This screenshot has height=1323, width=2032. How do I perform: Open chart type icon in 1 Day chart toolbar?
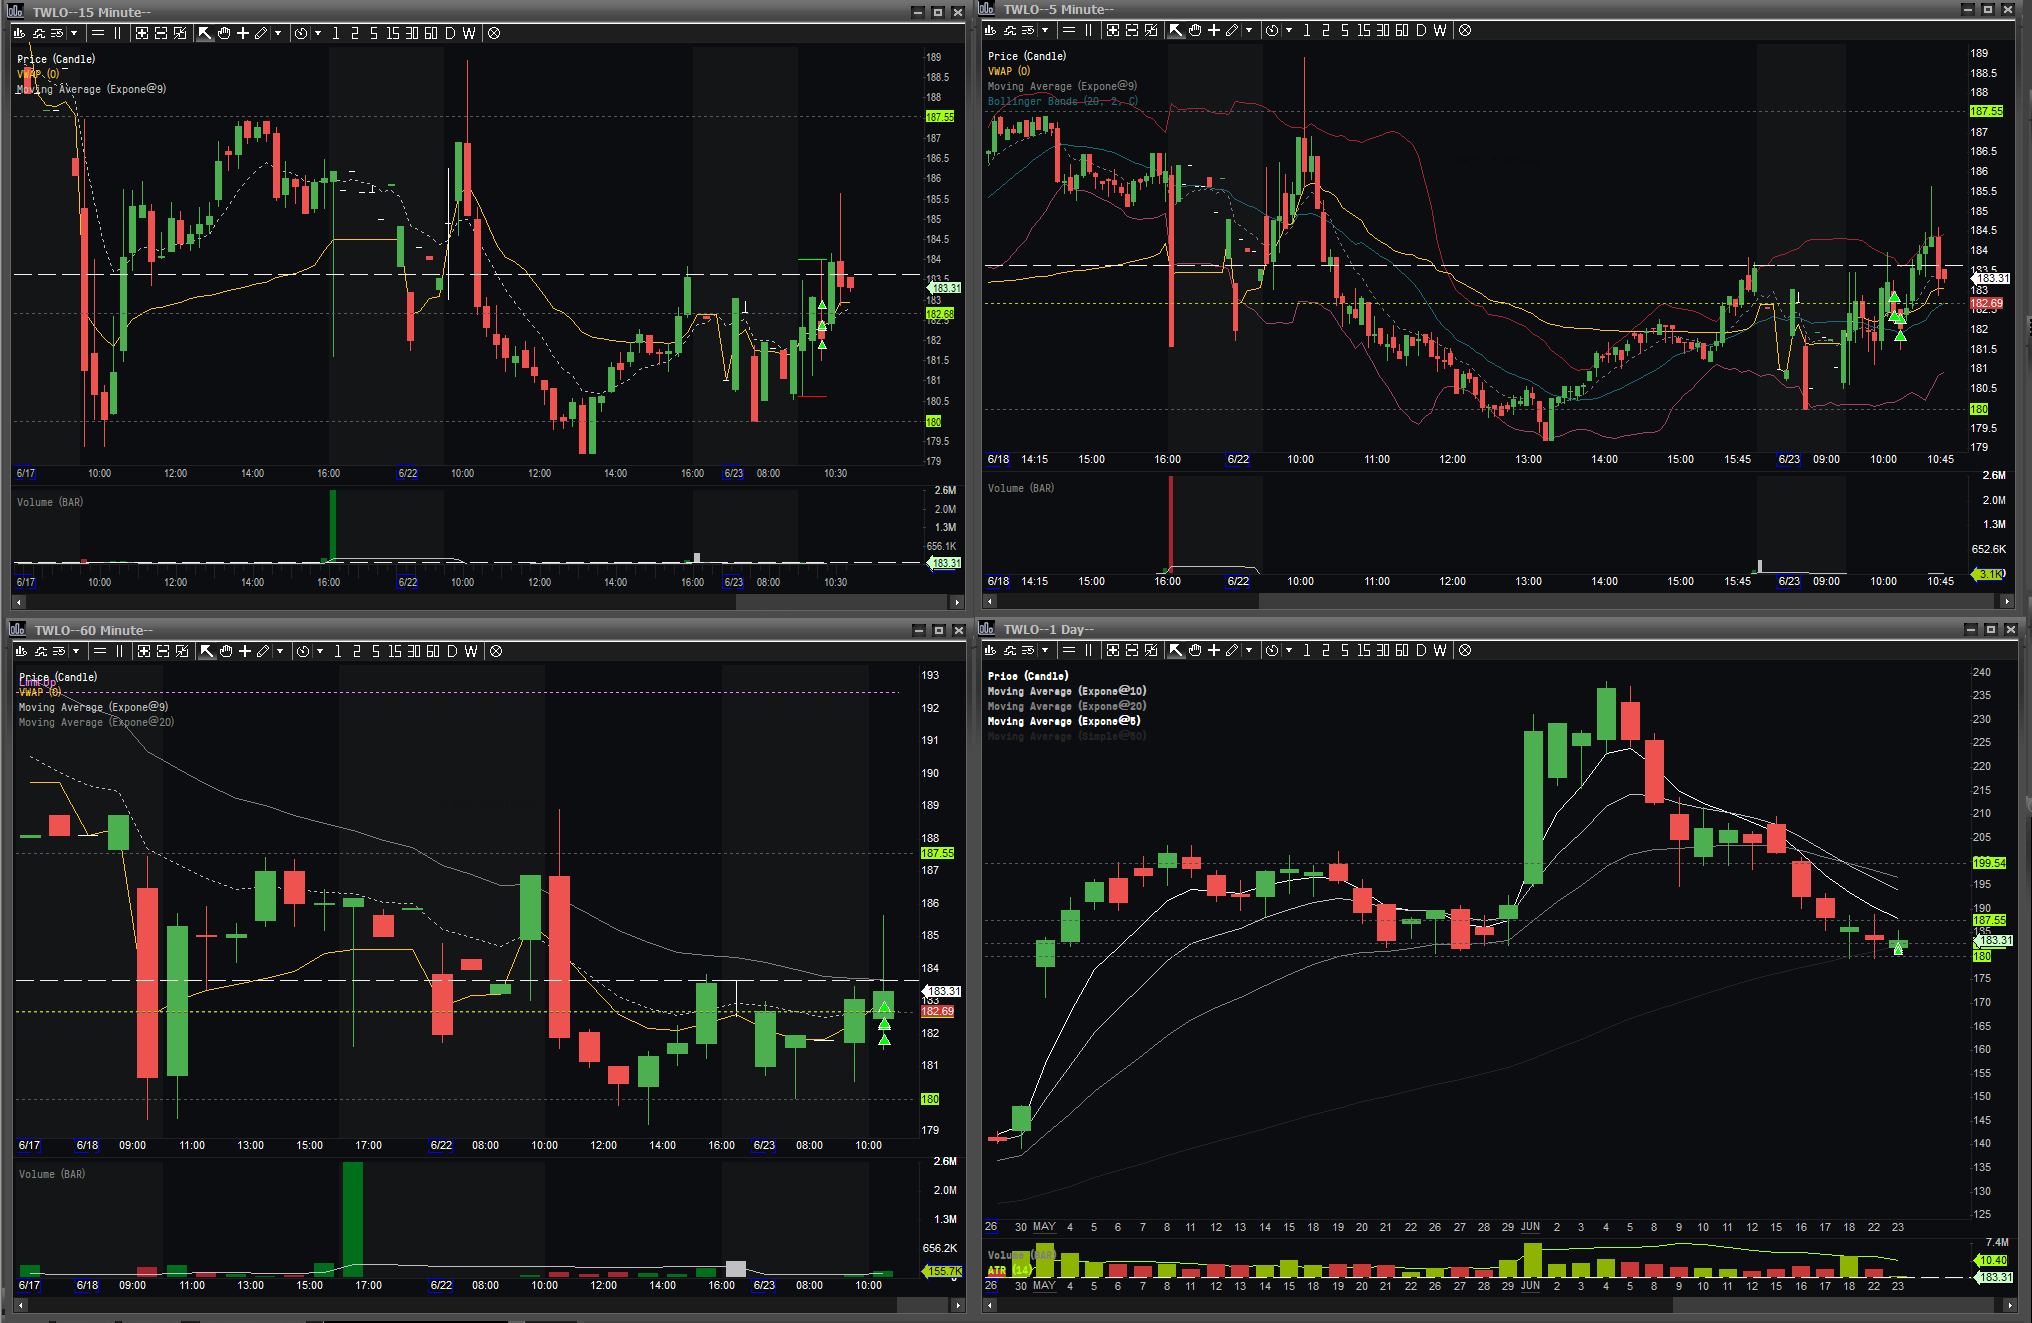[991, 650]
